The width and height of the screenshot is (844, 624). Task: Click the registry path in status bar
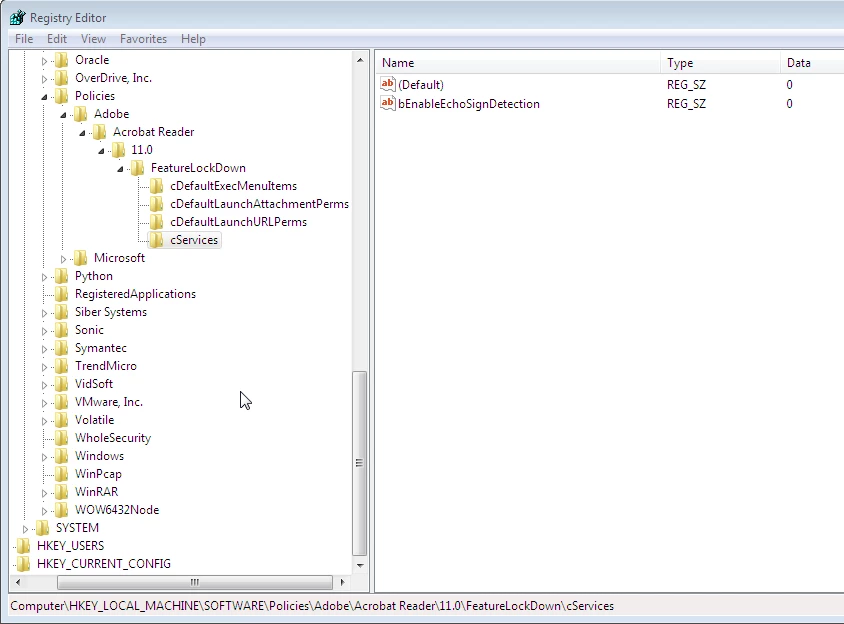click(312, 606)
